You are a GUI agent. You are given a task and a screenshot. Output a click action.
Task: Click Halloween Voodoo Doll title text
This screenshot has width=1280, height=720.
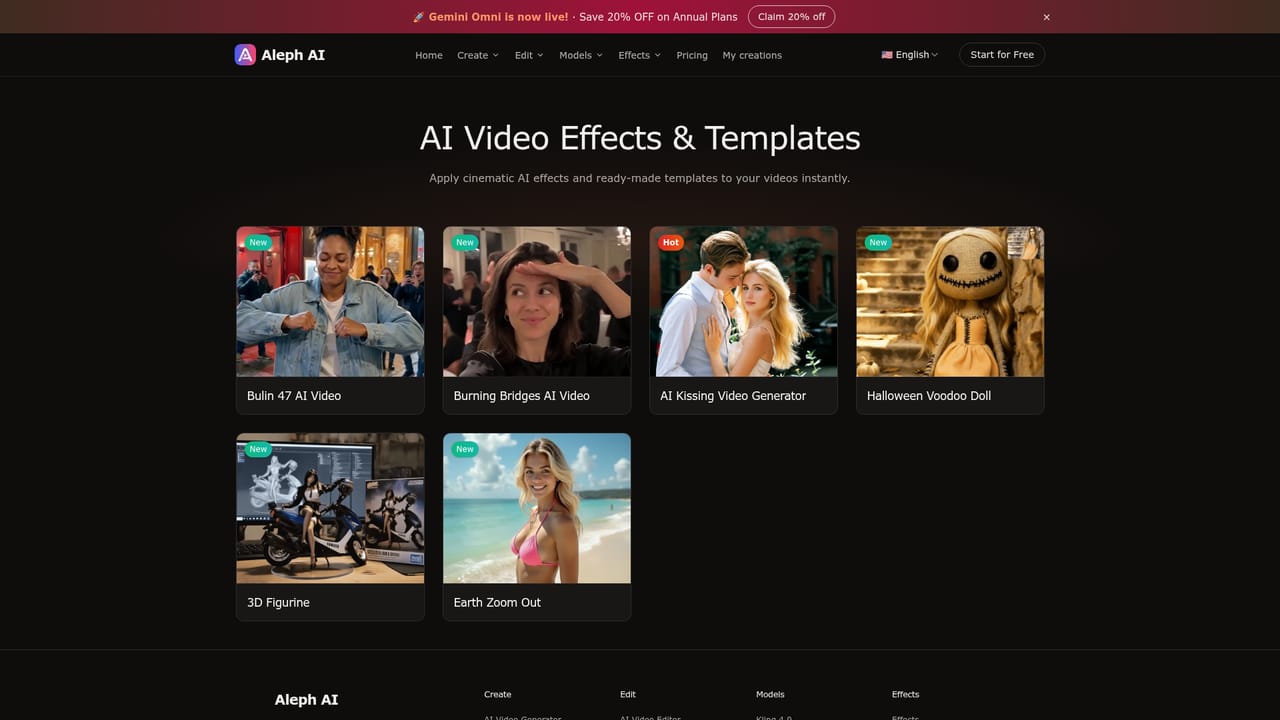[x=929, y=396]
